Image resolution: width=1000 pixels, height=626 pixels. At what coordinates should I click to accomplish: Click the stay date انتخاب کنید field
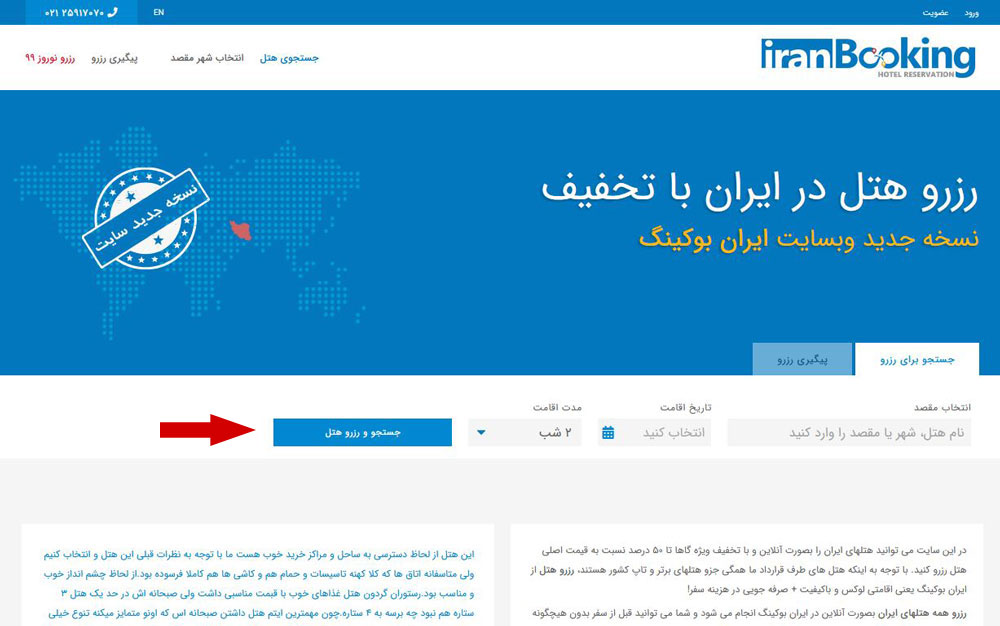(x=654, y=433)
